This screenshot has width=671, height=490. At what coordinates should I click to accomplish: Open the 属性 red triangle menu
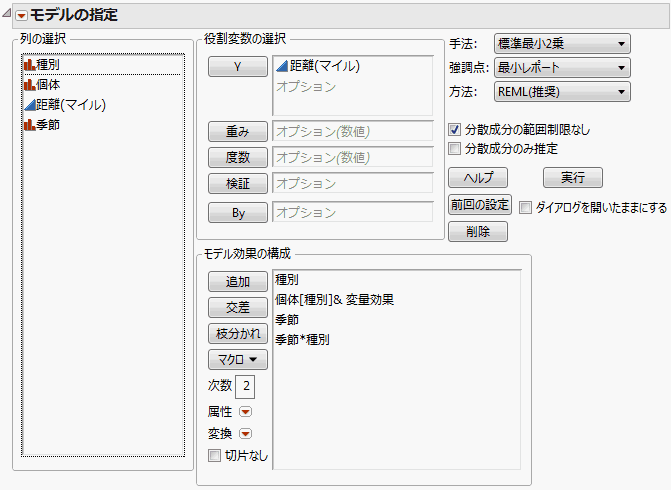click(x=245, y=411)
